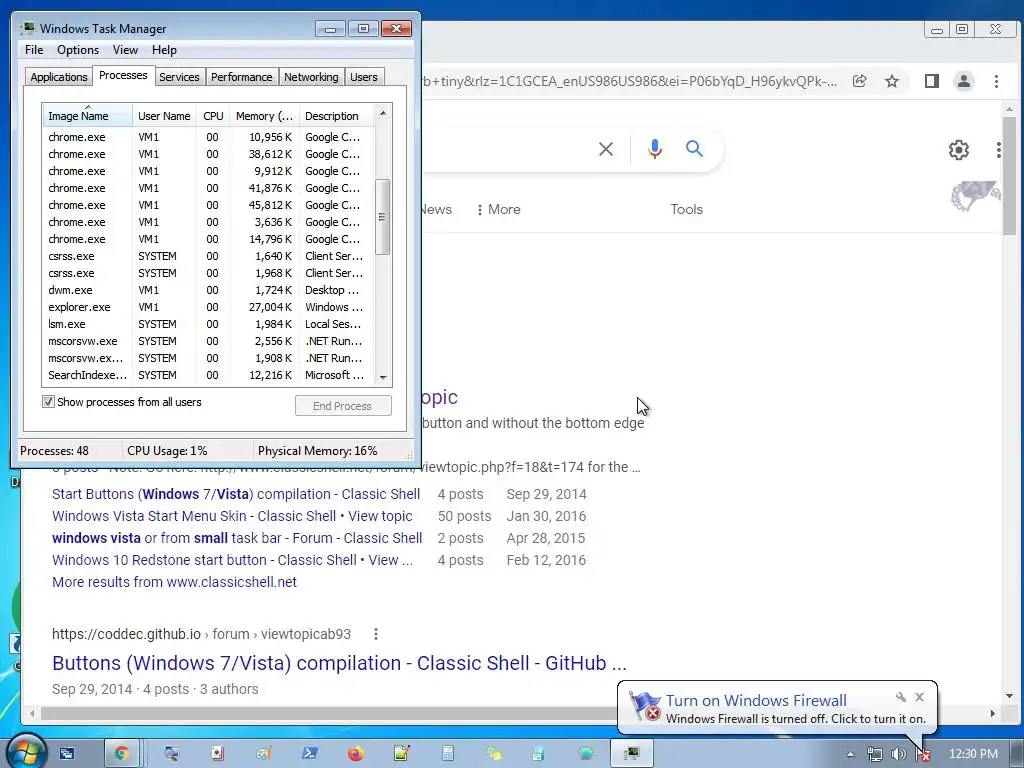1024x768 pixels.
Task: Sort processes by CPU column
Action: click(x=213, y=116)
